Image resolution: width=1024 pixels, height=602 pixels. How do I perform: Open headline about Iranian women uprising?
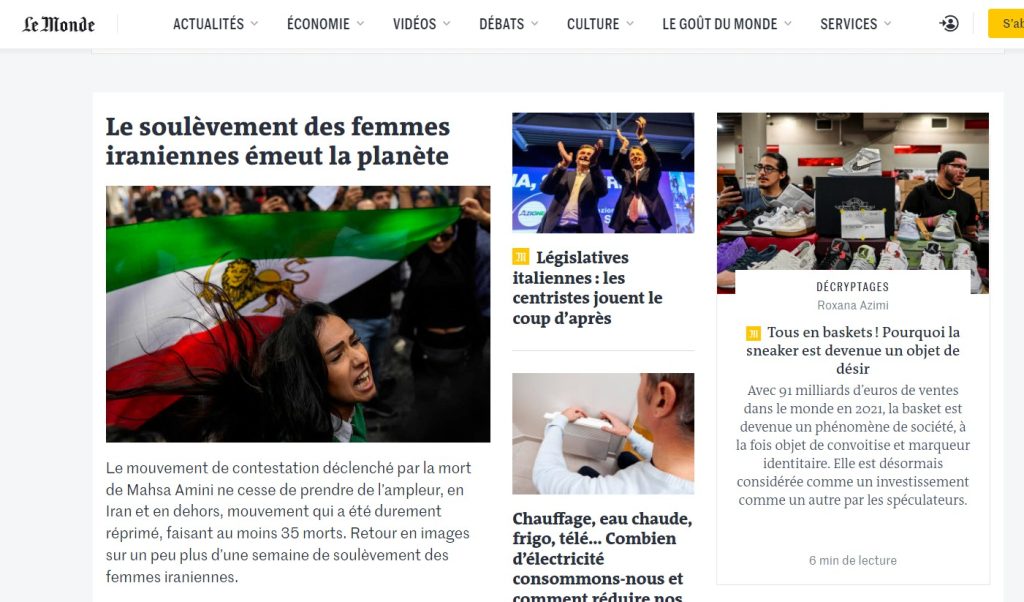(278, 141)
